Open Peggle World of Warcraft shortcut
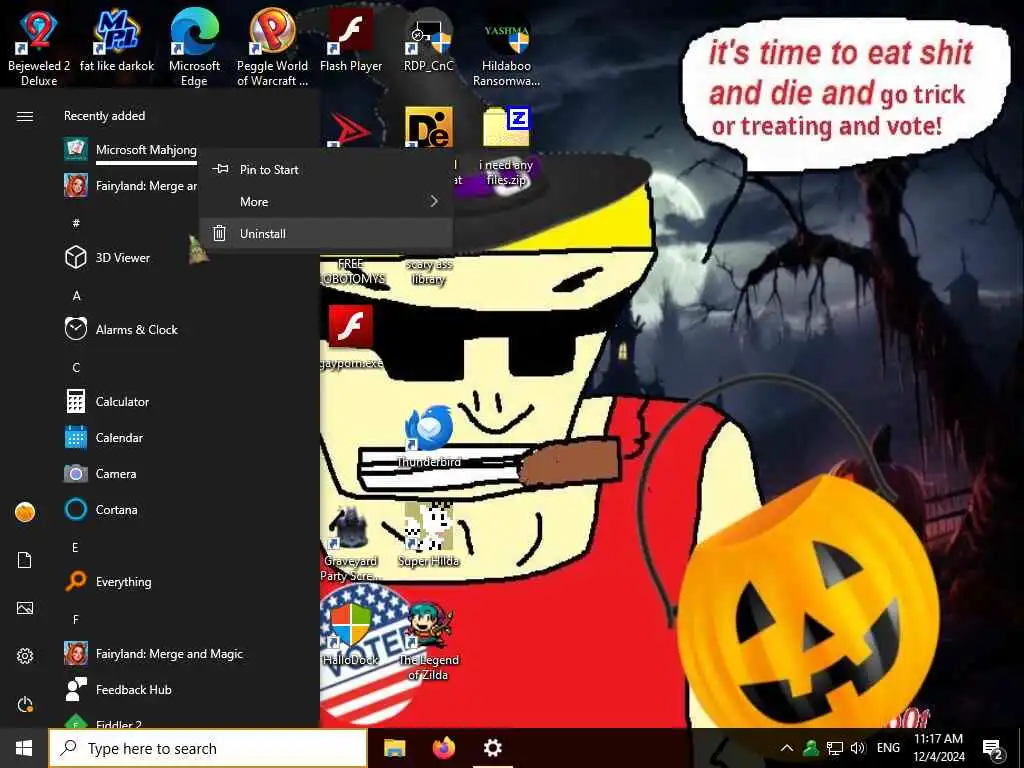The image size is (1024, 768). [x=272, y=44]
